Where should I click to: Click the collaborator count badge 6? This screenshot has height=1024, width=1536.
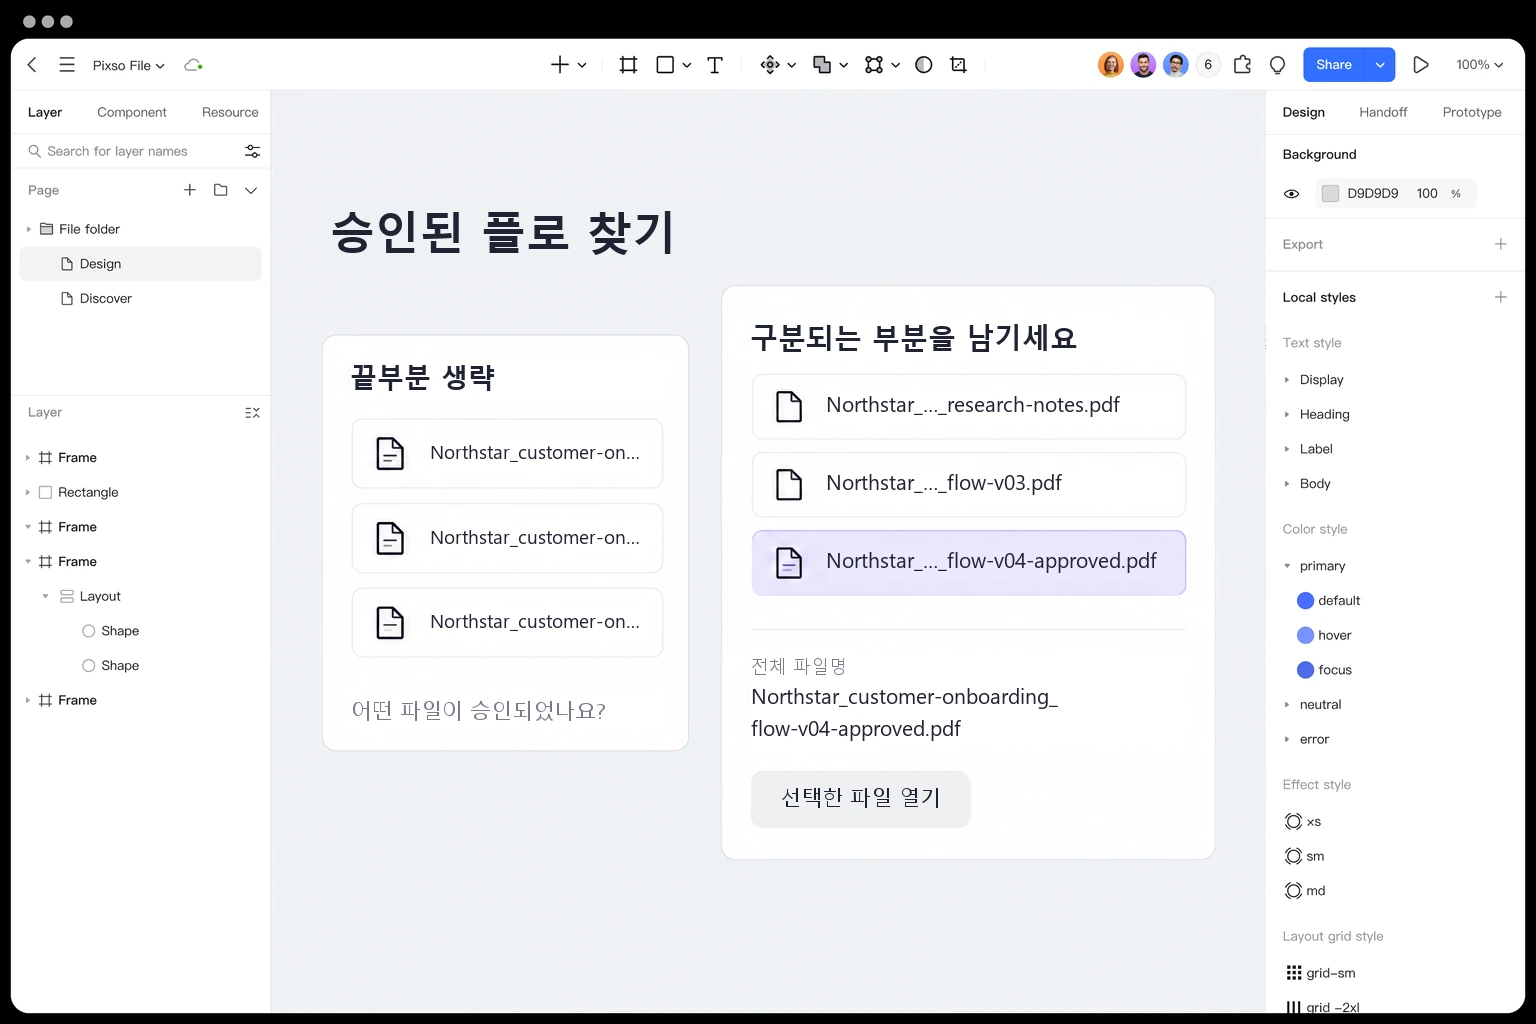pyautogui.click(x=1208, y=65)
